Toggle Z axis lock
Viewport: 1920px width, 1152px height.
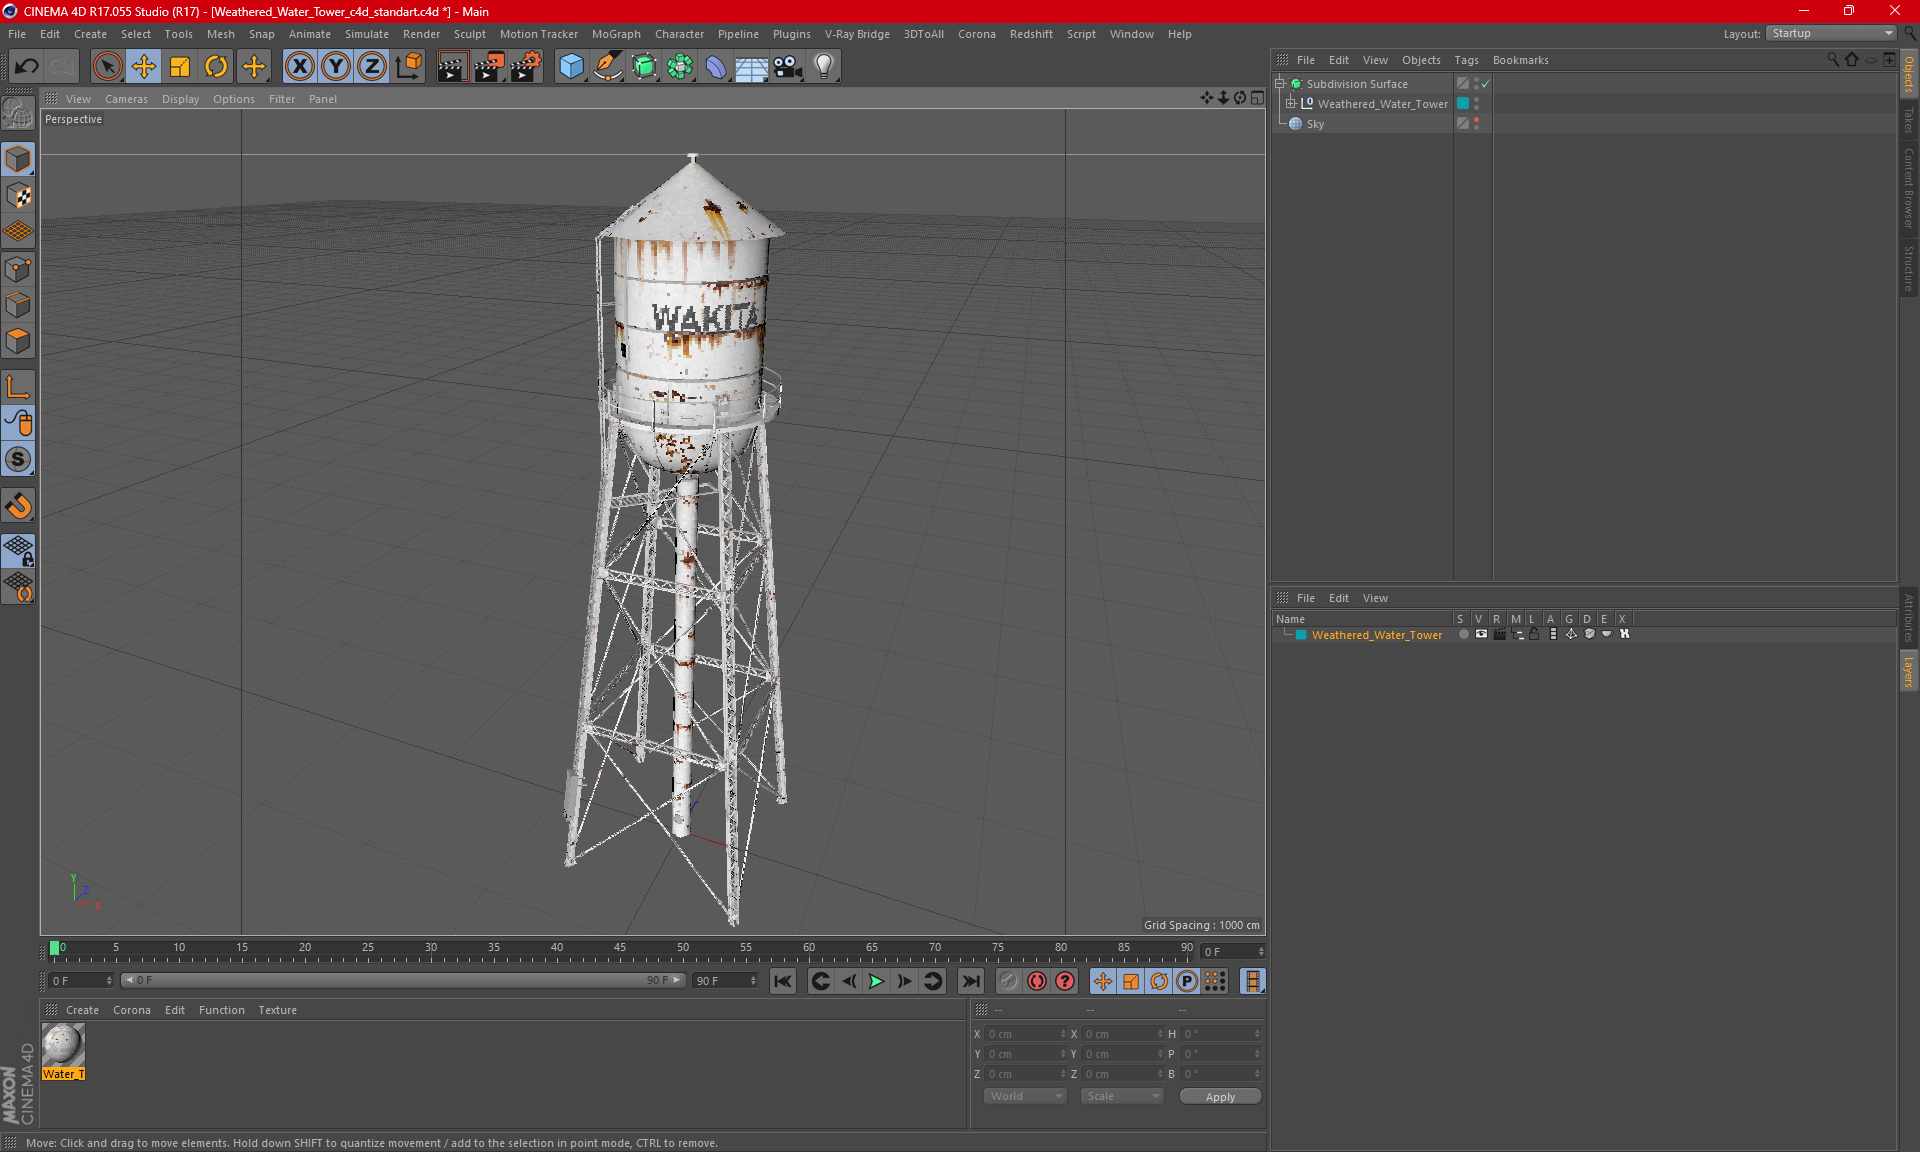372,67
